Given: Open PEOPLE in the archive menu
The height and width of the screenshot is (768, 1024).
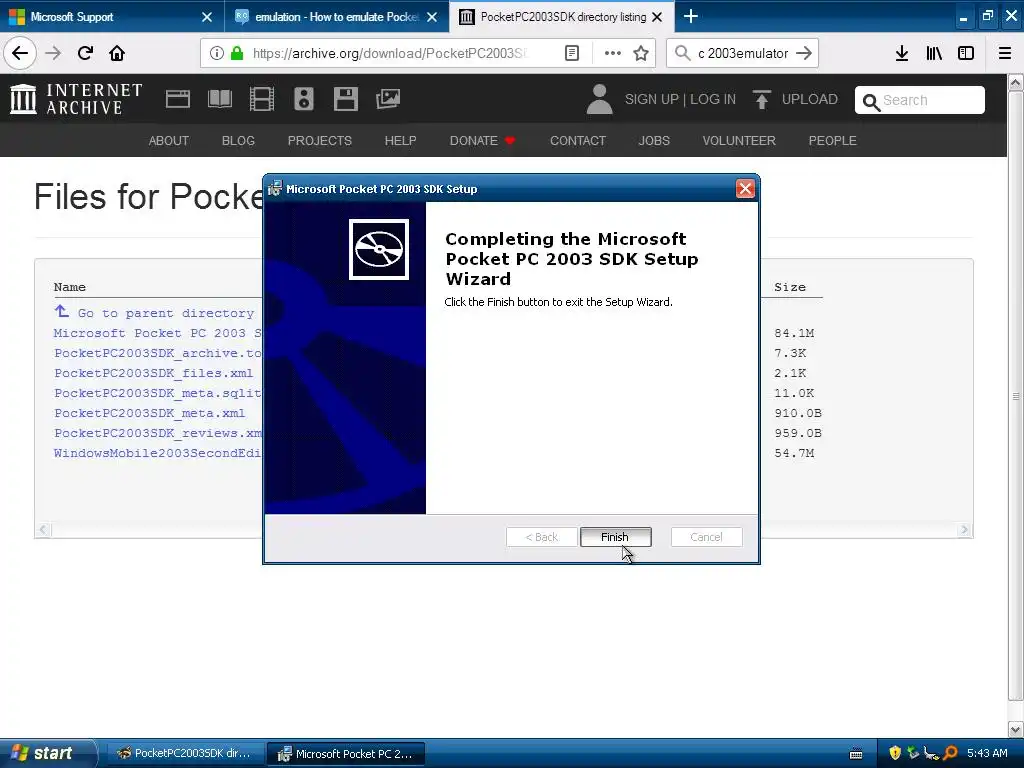Looking at the screenshot, I should (833, 140).
